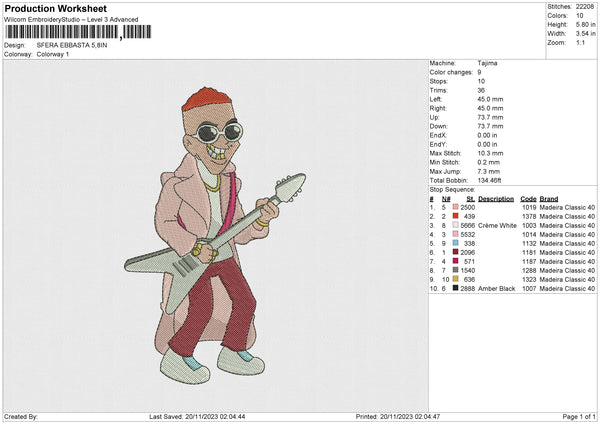The width and height of the screenshot is (600, 424).
Task: Click the Stop Sequence heading
Action: 452,189
